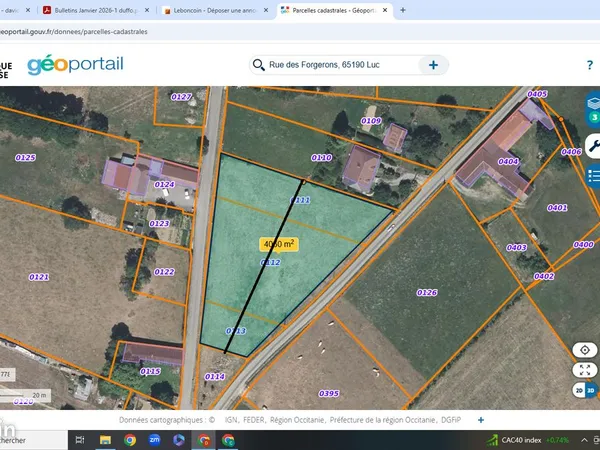The height and width of the screenshot is (450, 600).
Task: Open Windows Task View
Action: tap(80, 440)
